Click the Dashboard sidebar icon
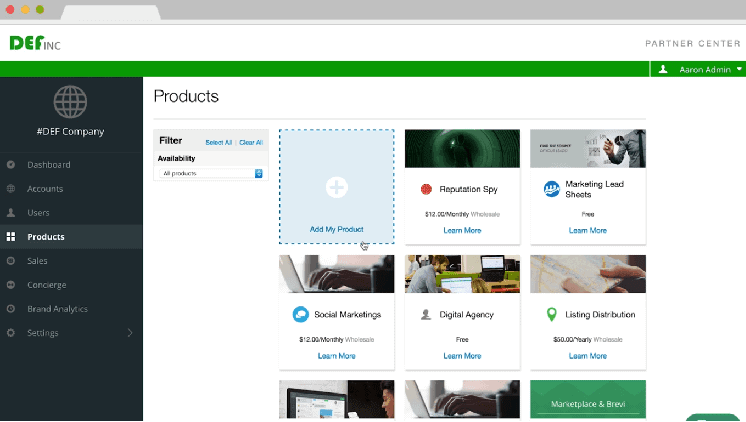This screenshot has height=422, width=746. coord(11,165)
